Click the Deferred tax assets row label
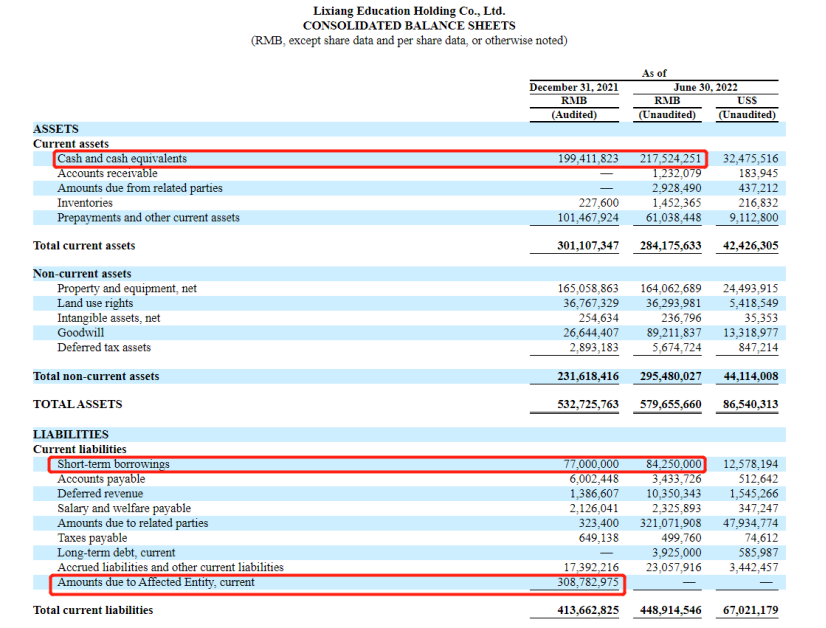826x628 pixels. 104,348
